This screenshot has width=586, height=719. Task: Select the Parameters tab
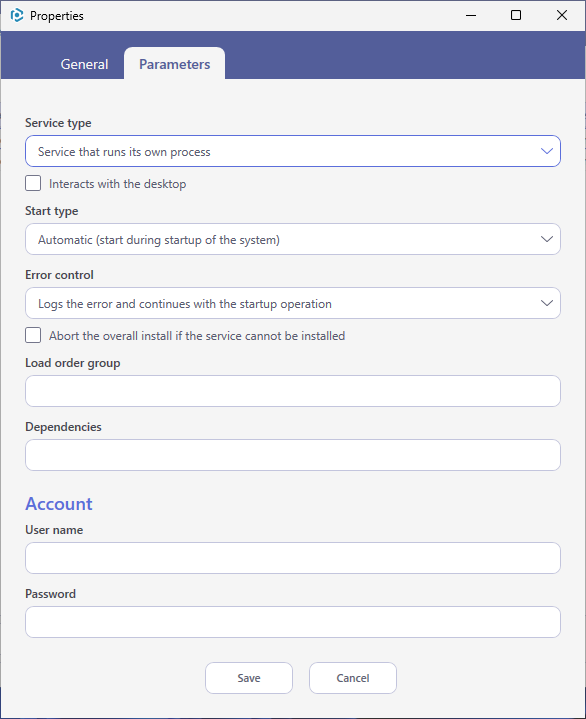tap(174, 64)
